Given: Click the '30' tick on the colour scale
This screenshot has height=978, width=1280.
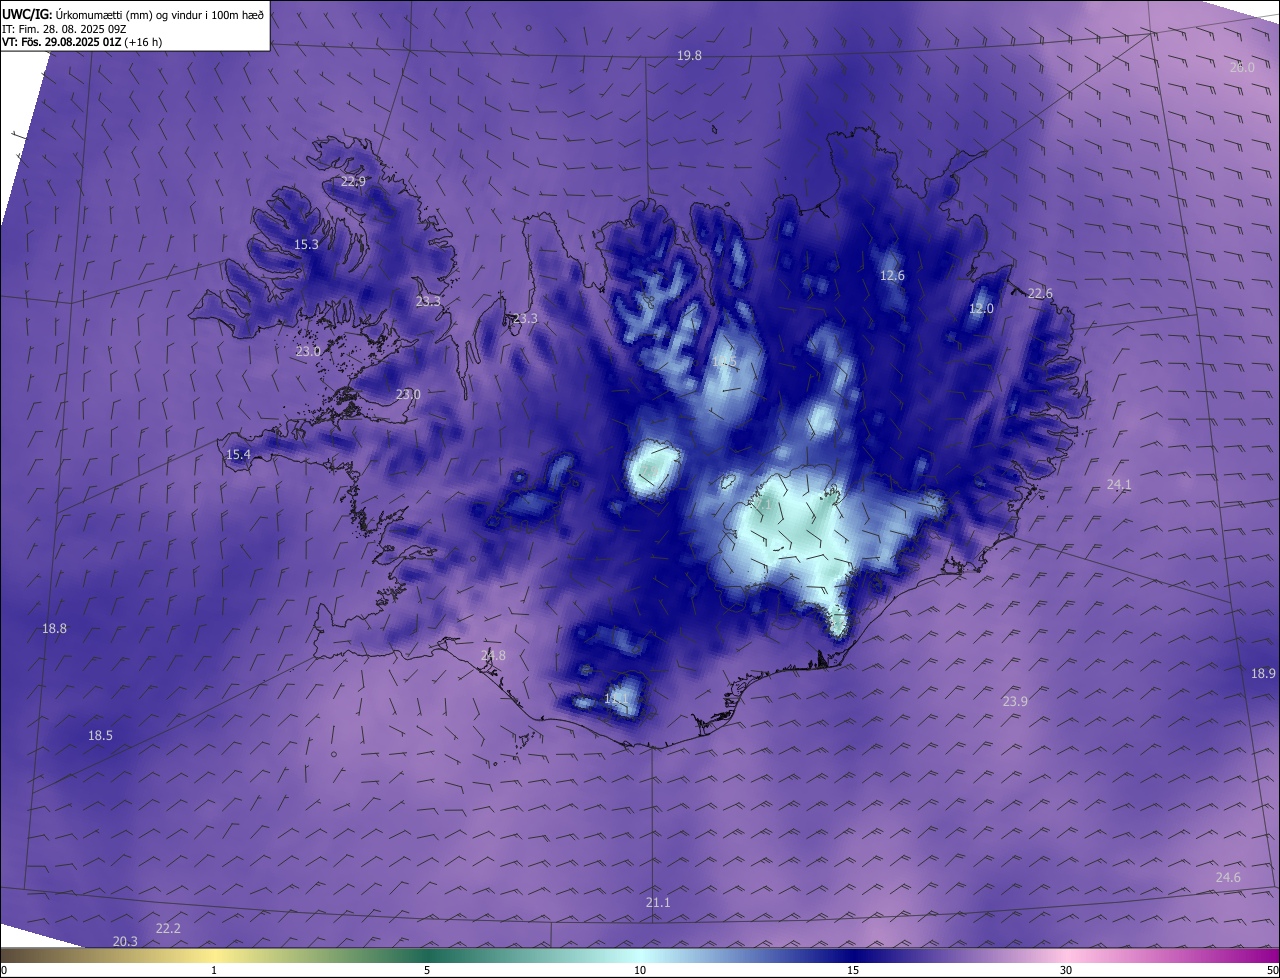Looking at the screenshot, I should tap(1066, 970).
